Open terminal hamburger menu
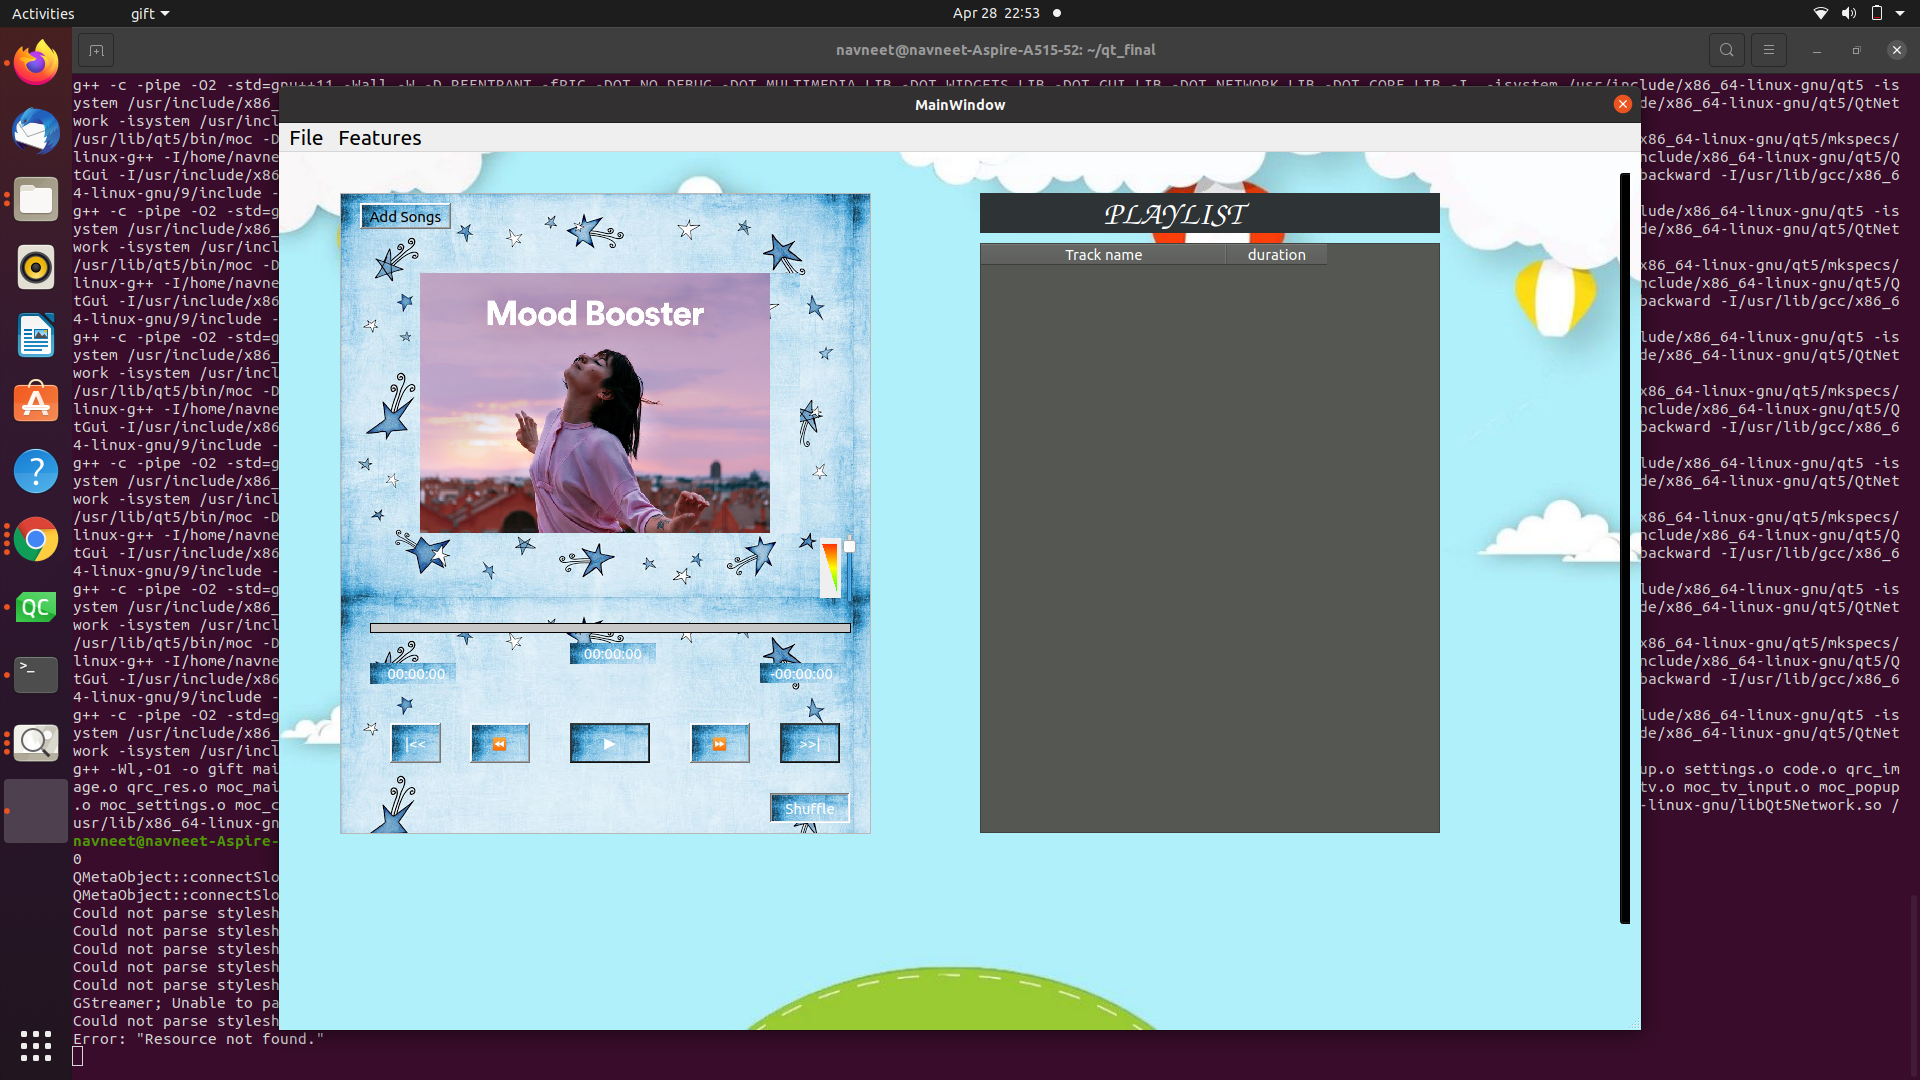 point(1768,50)
